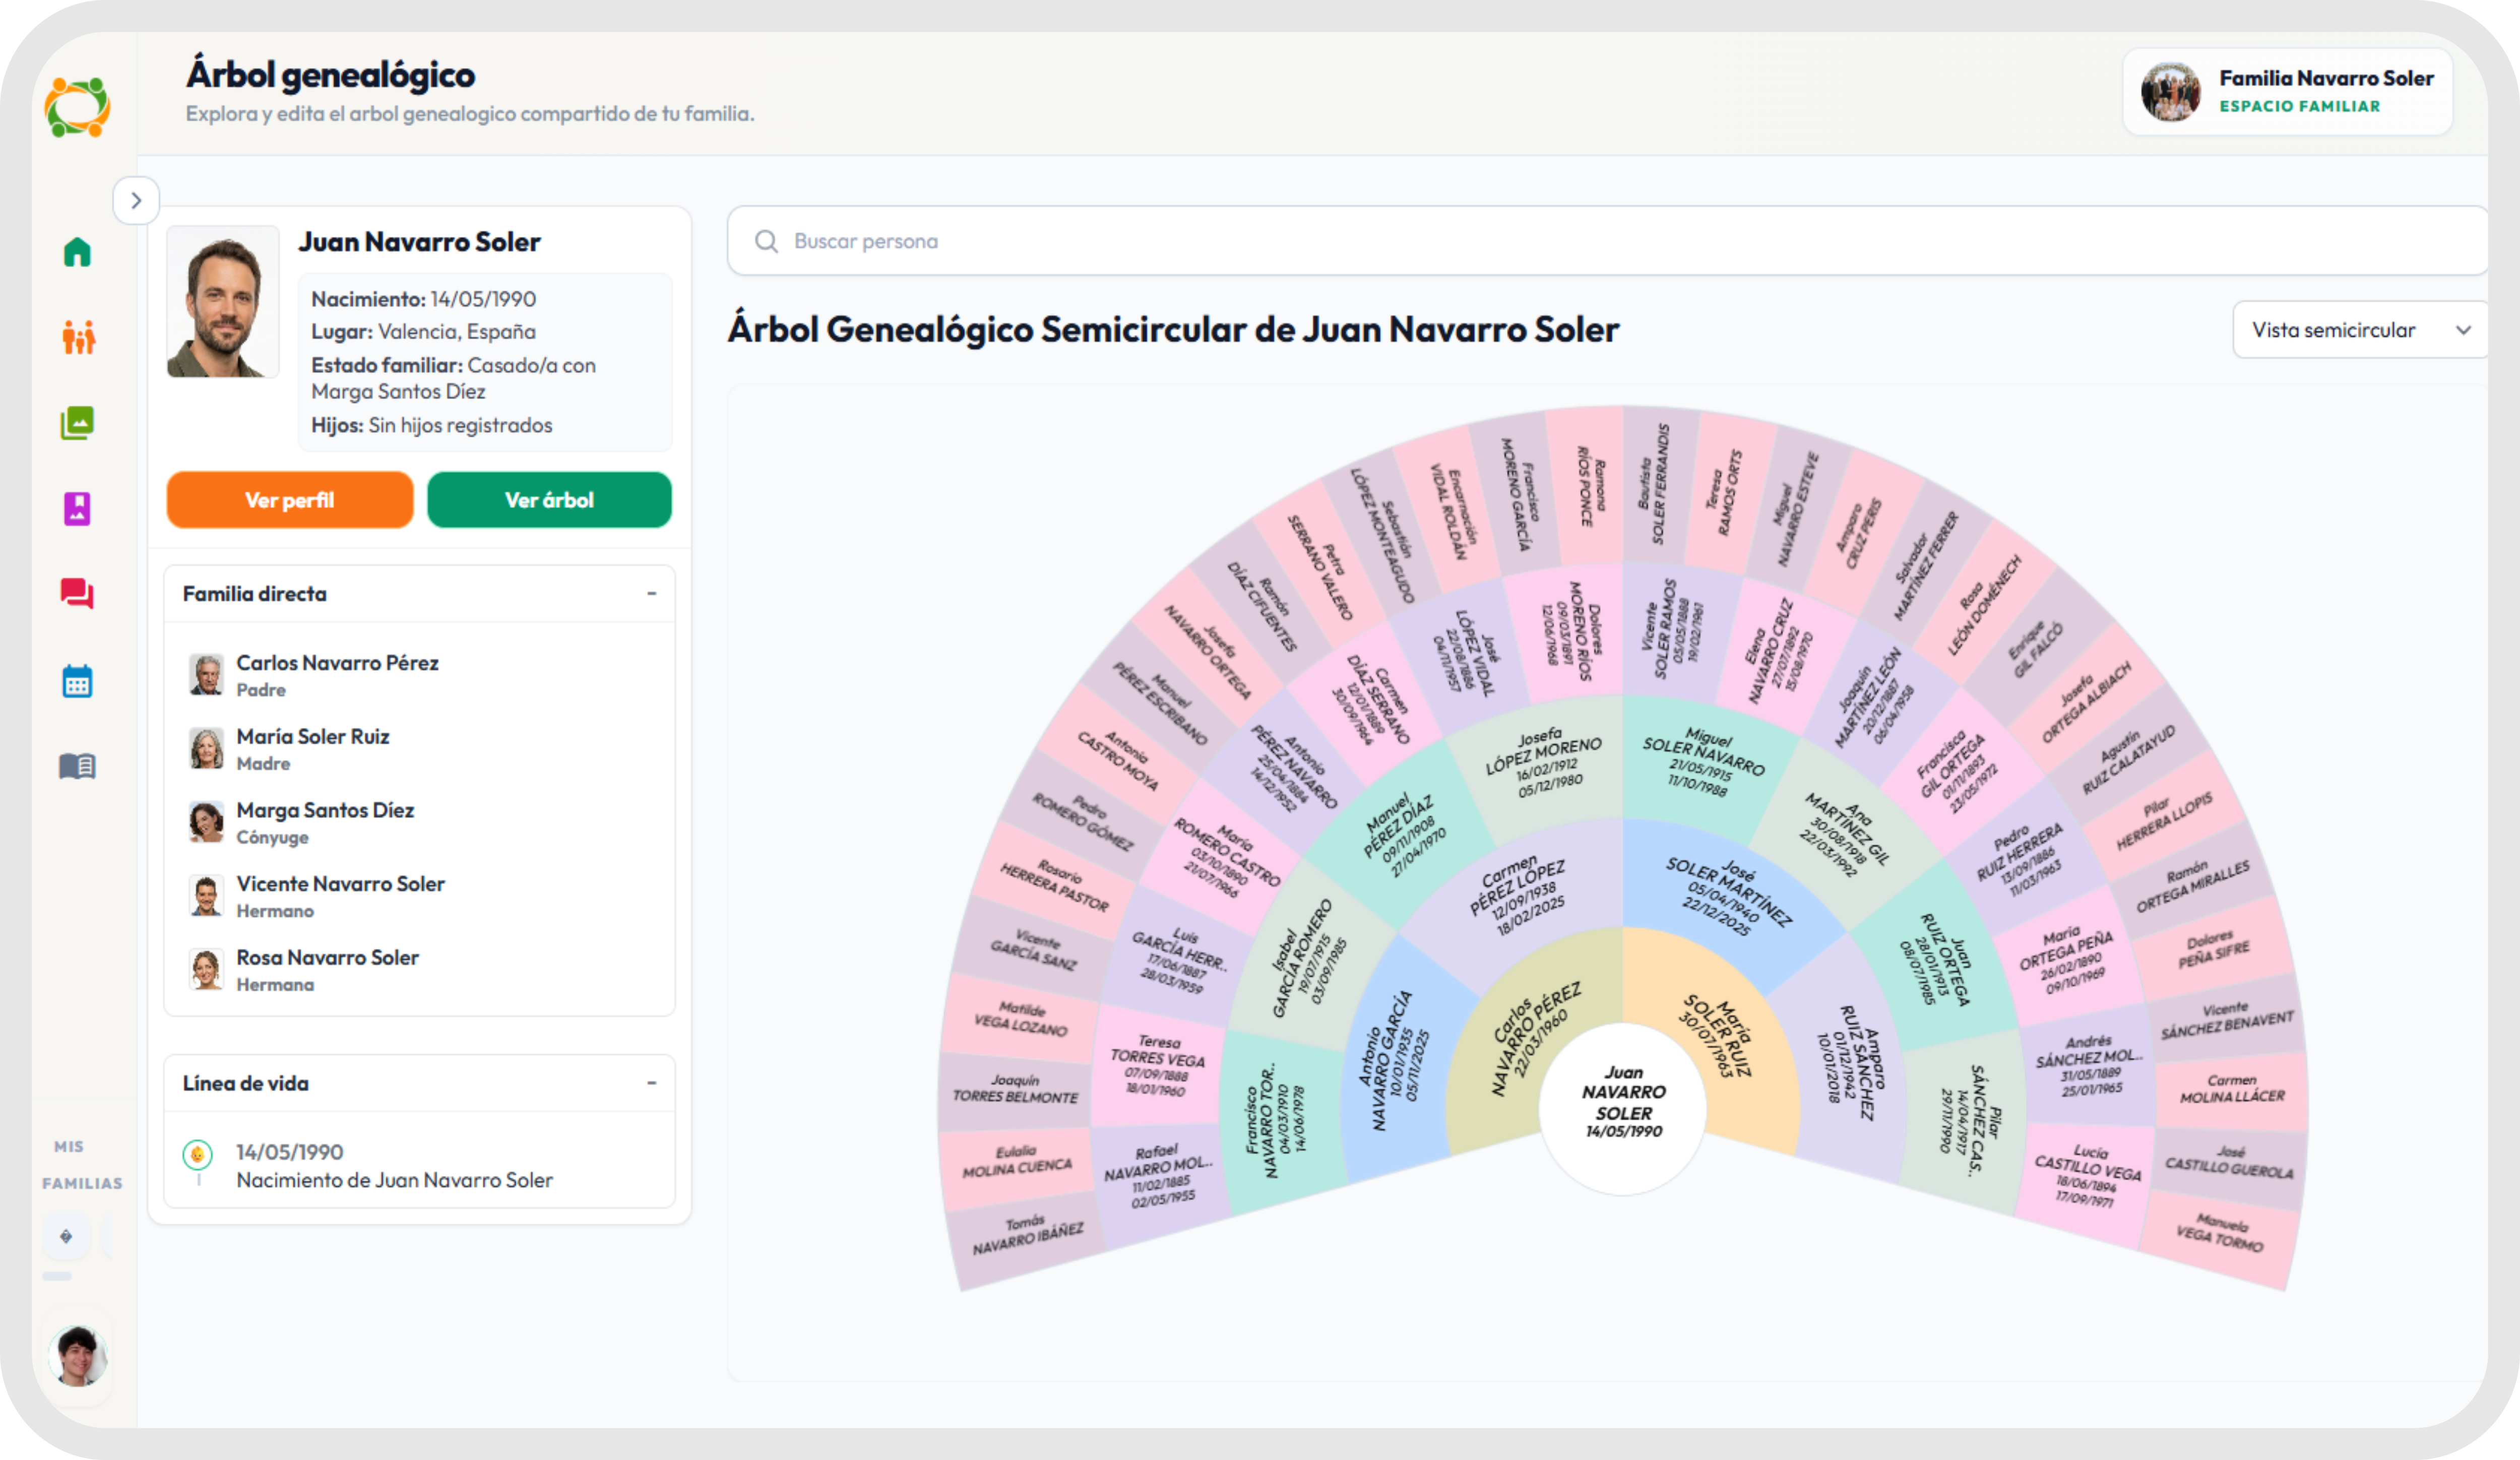Select Marga Santos Díez, the spouse
The height and width of the screenshot is (1460, 2520).
pos(325,811)
